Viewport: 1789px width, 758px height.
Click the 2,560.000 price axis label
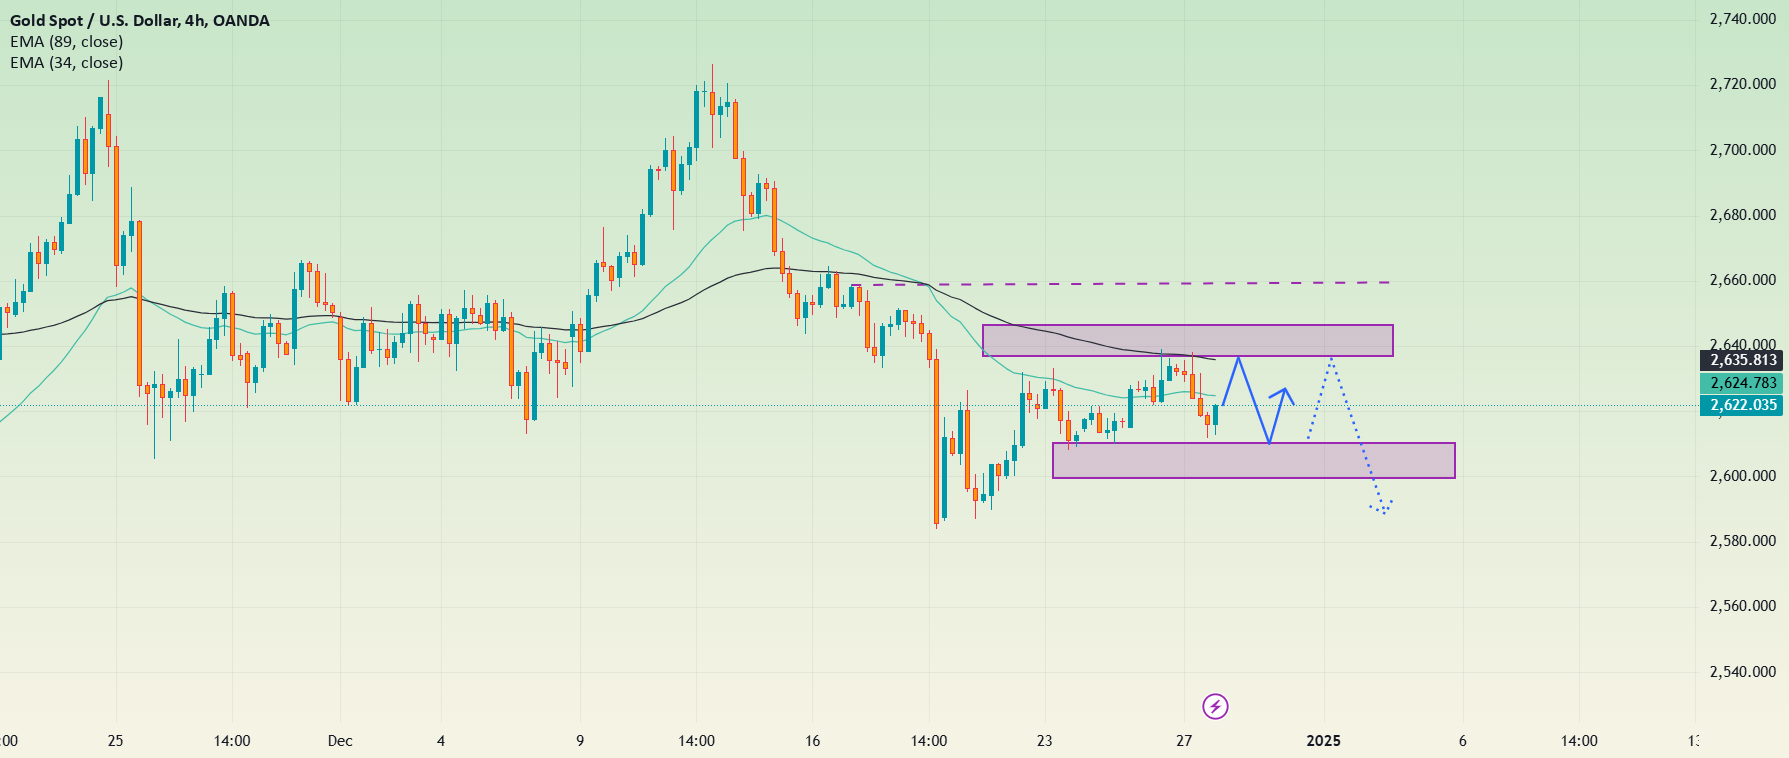tap(1743, 606)
